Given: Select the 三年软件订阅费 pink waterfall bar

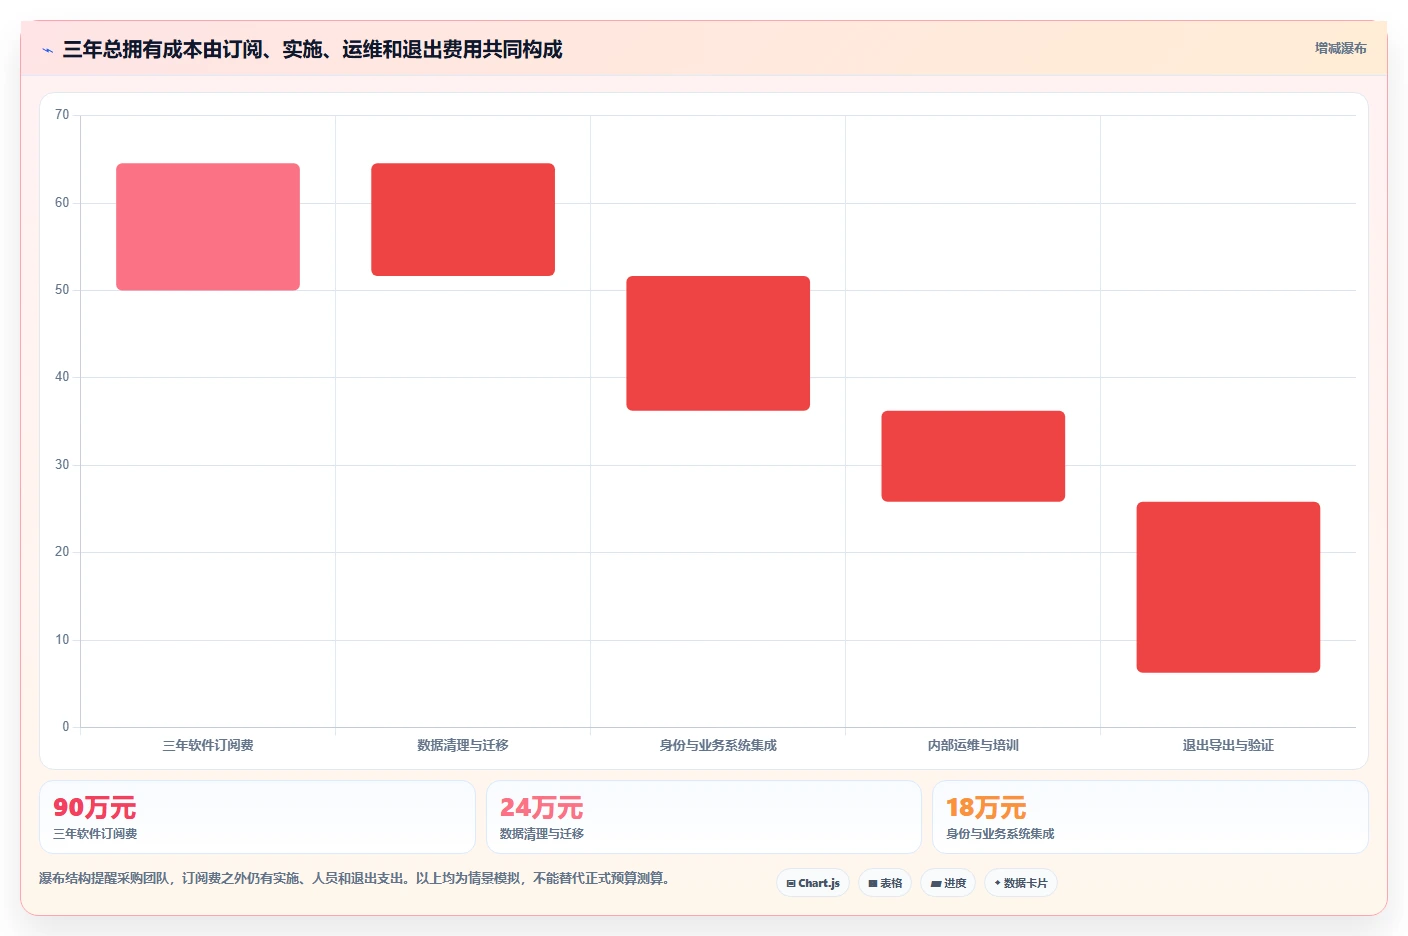Looking at the screenshot, I should [x=208, y=227].
